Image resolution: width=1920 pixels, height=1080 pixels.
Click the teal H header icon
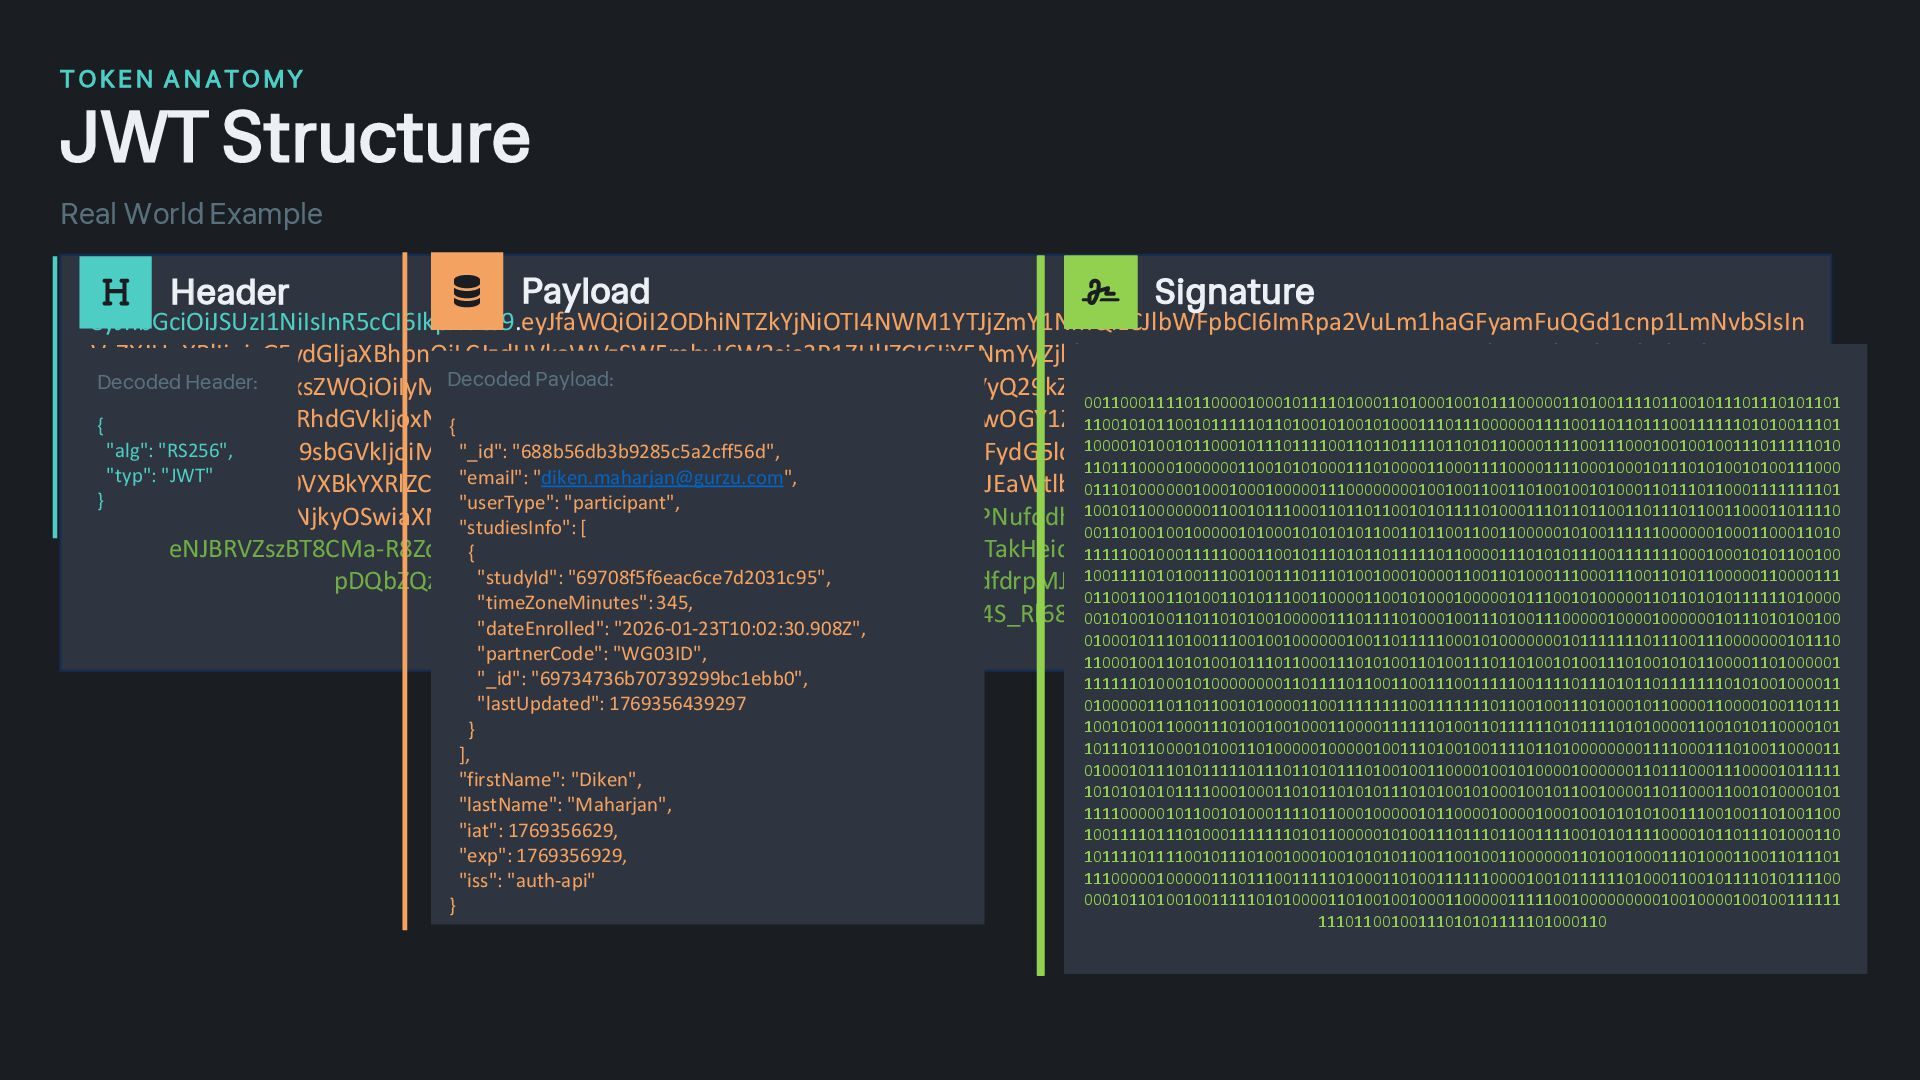point(116,292)
